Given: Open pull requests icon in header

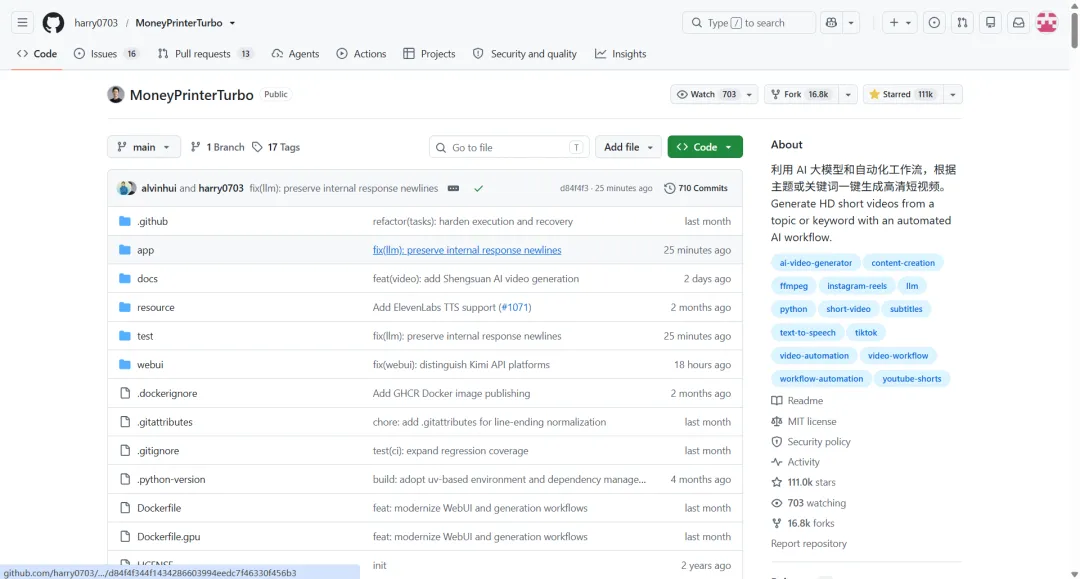Looking at the screenshot, I should 962,23.
